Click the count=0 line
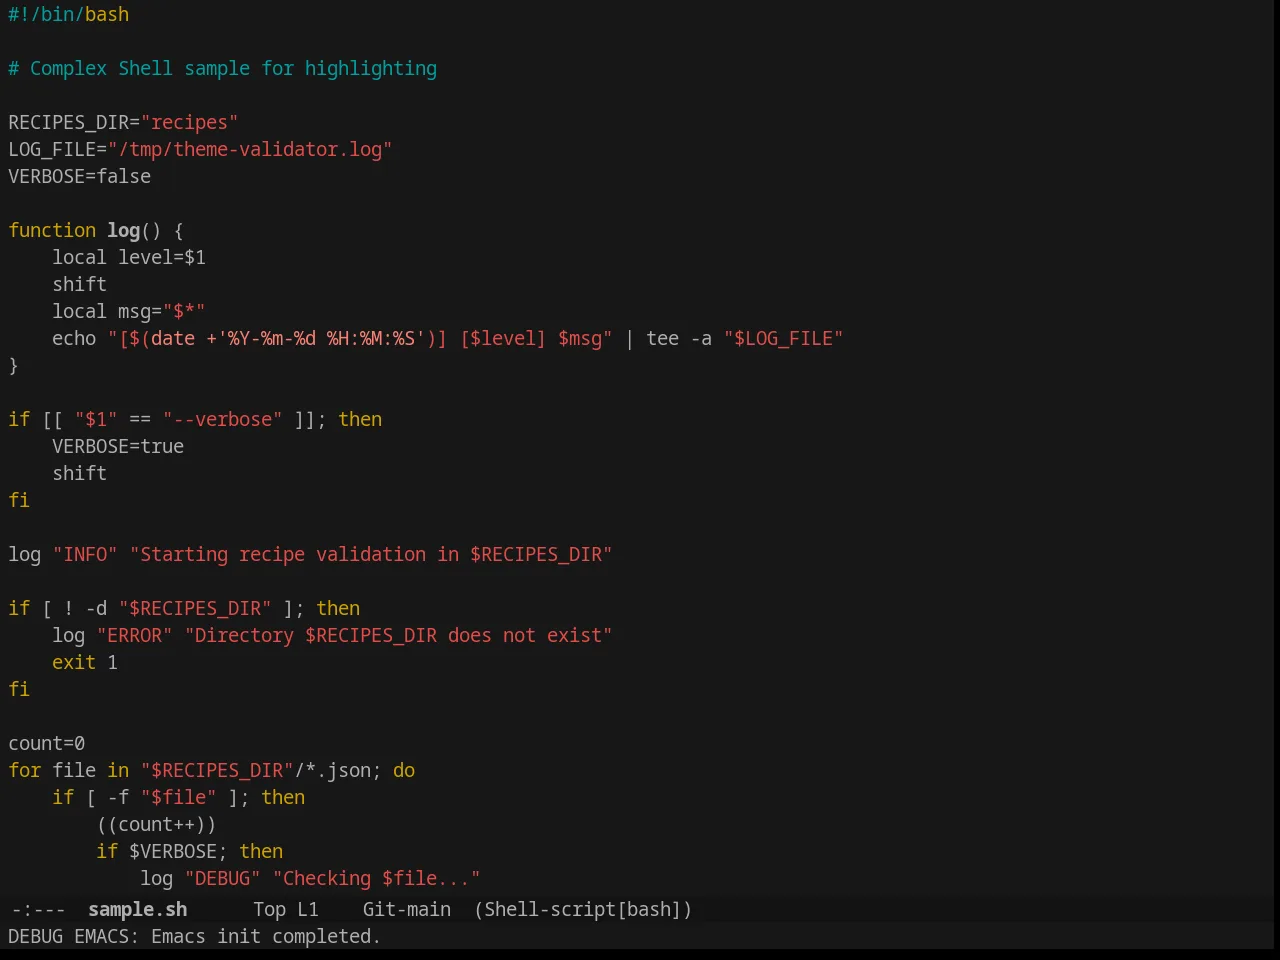This screenshot has height=960, width=1280. (x=47, y=743)
